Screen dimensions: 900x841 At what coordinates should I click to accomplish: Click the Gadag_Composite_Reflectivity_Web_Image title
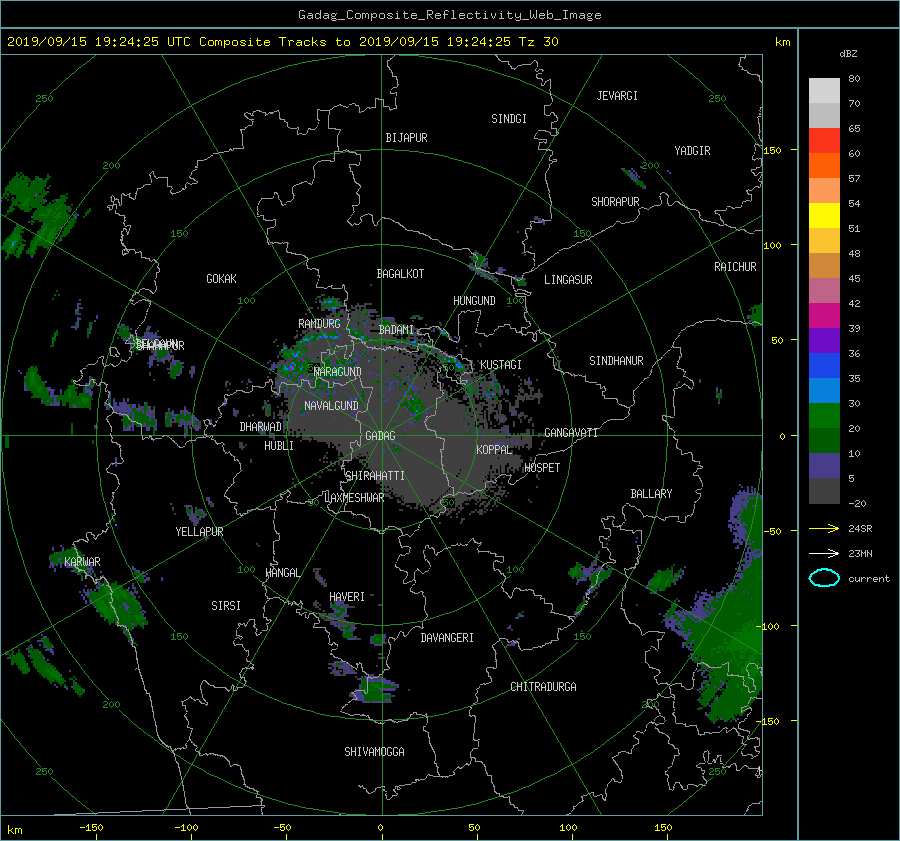pos(449,15)
